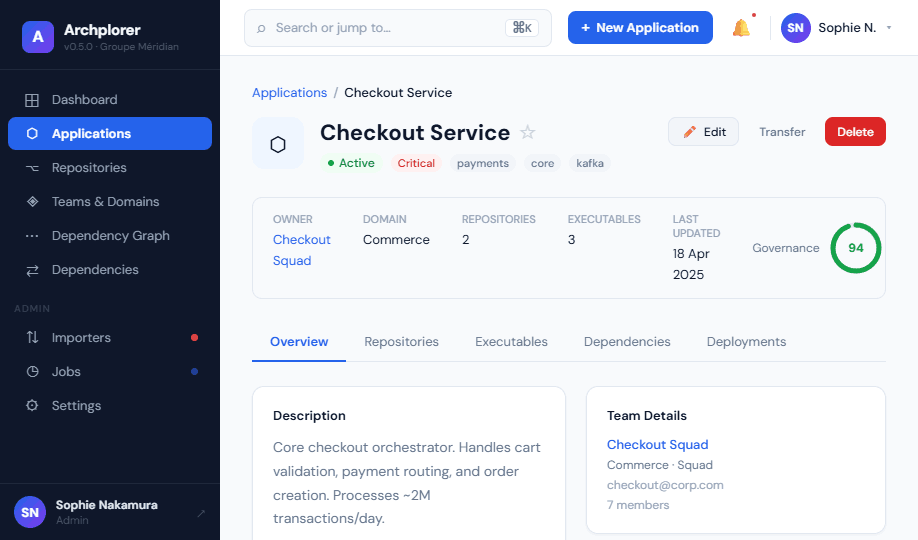Click the New Application button
Image resolution: width=918 pixels, height=540 pixels.
click(640, 28)
